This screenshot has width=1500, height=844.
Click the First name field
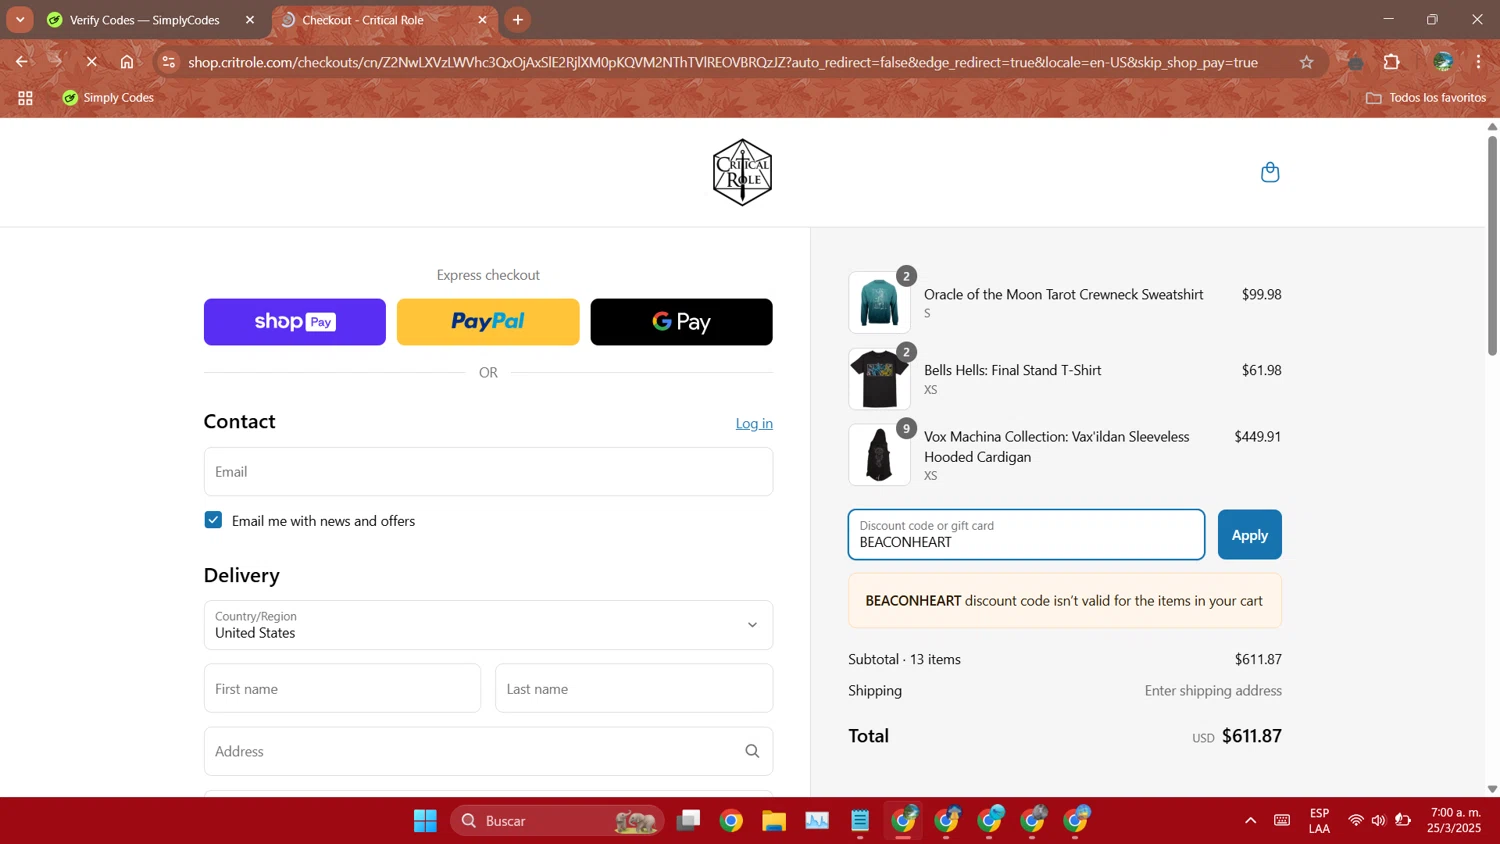(x=342, y=689)
